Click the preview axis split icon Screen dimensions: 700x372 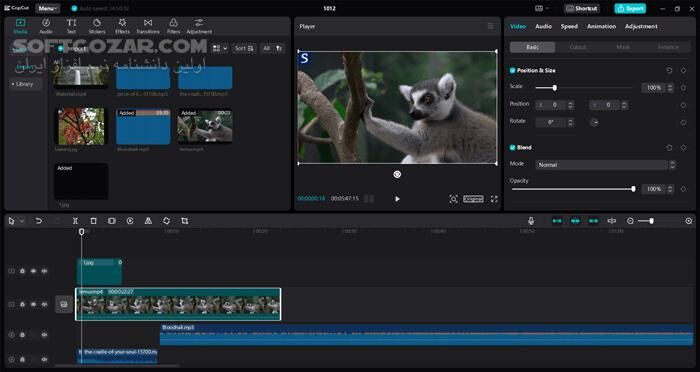(x=612, y=221)
